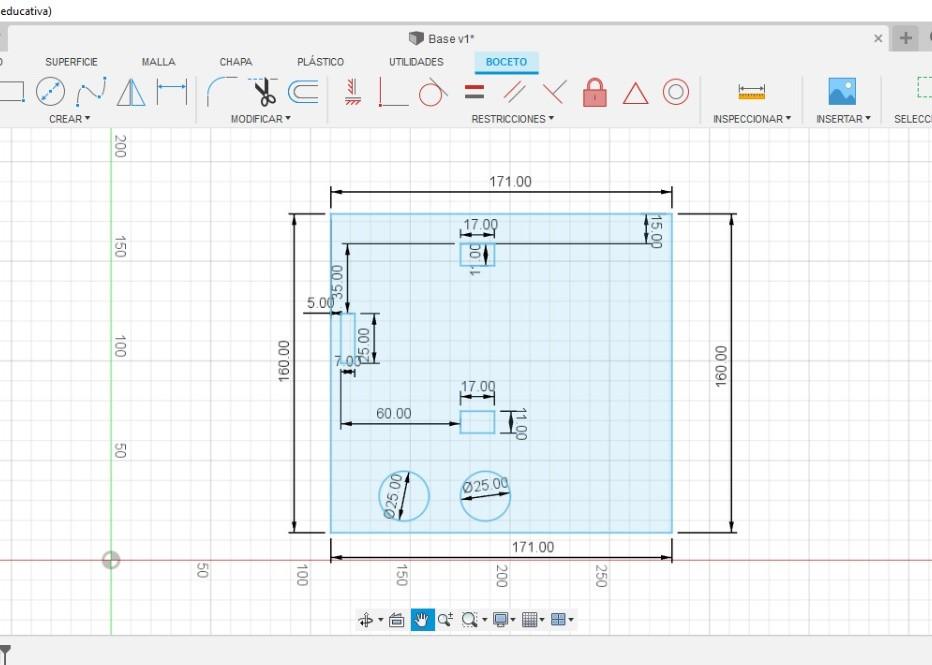Open the Viewports layout icon
932x665 pixels.
click(x=558, y=620)
